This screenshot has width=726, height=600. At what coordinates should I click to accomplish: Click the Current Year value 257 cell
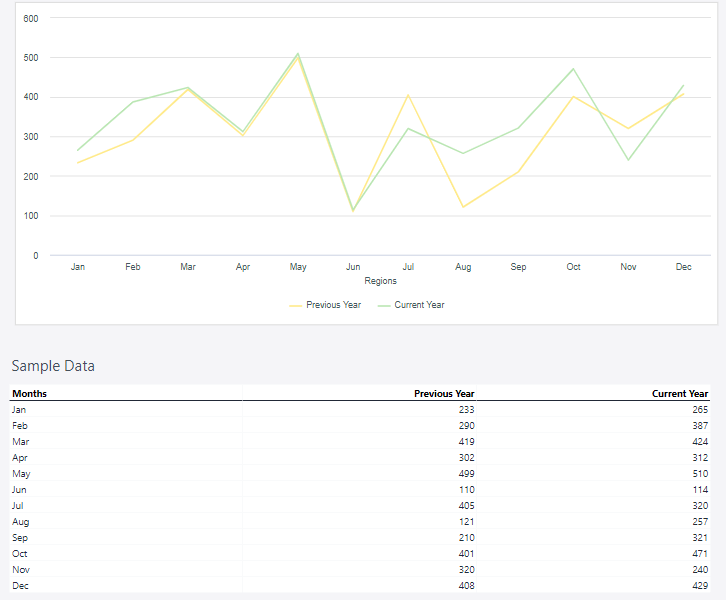[x=700, y=522]
